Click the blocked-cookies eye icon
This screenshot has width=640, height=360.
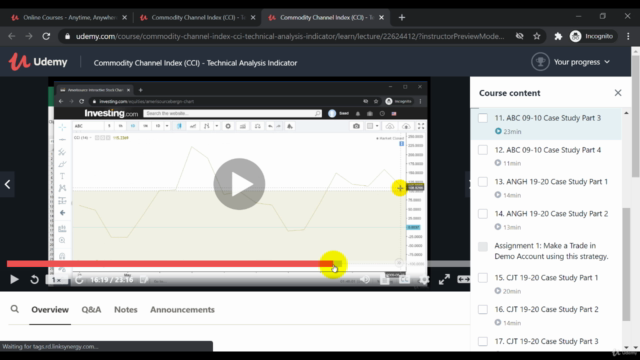tap(519, 36)
